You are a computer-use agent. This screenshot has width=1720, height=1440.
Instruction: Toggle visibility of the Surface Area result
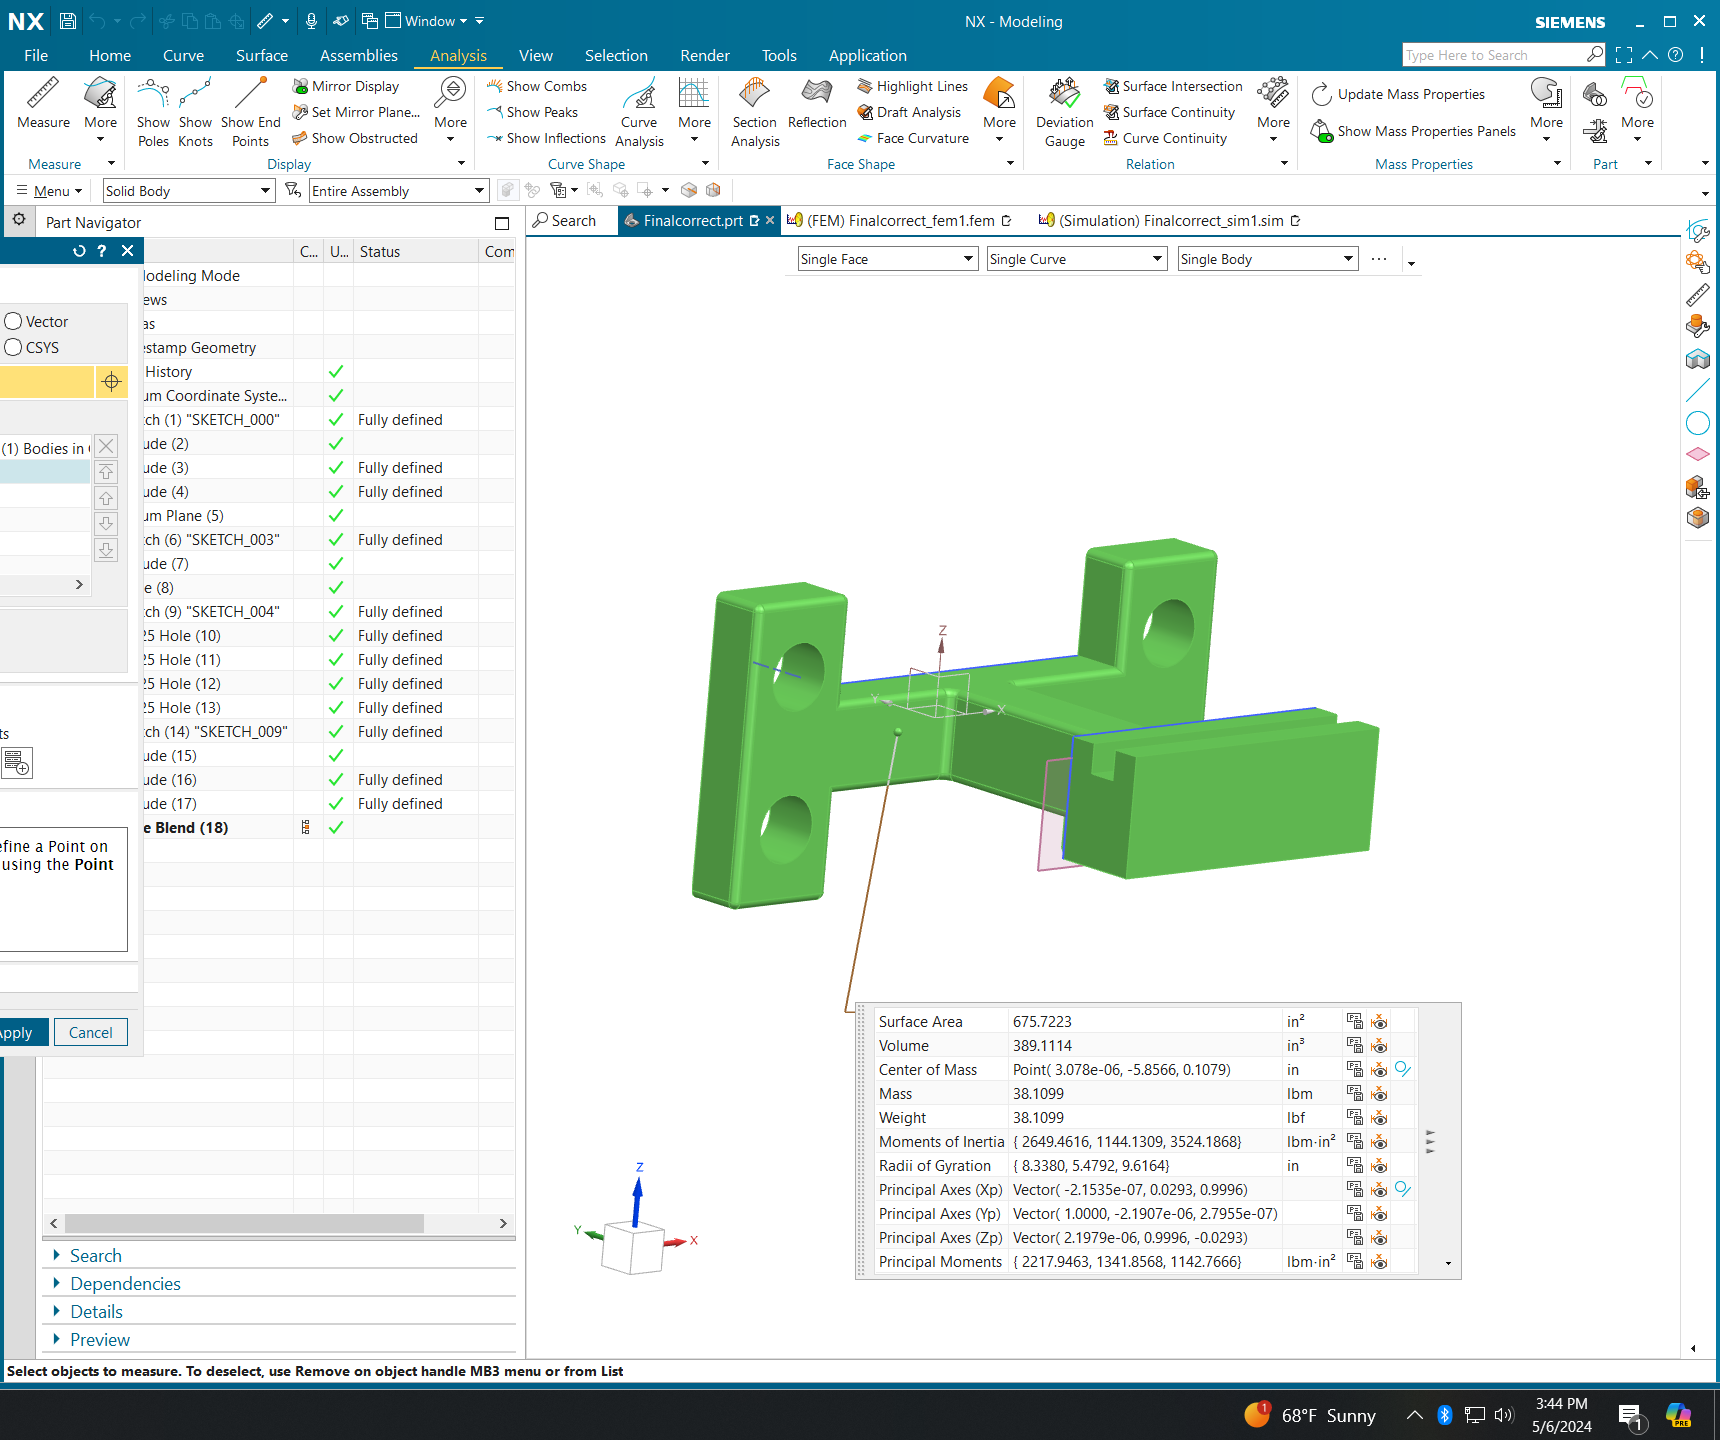[x=1380, y=1021]
